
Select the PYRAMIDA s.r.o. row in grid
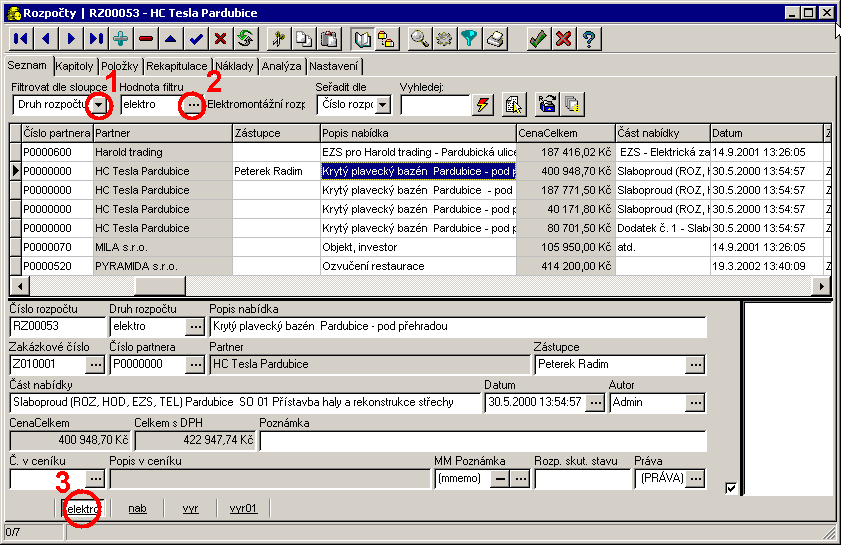135,266
